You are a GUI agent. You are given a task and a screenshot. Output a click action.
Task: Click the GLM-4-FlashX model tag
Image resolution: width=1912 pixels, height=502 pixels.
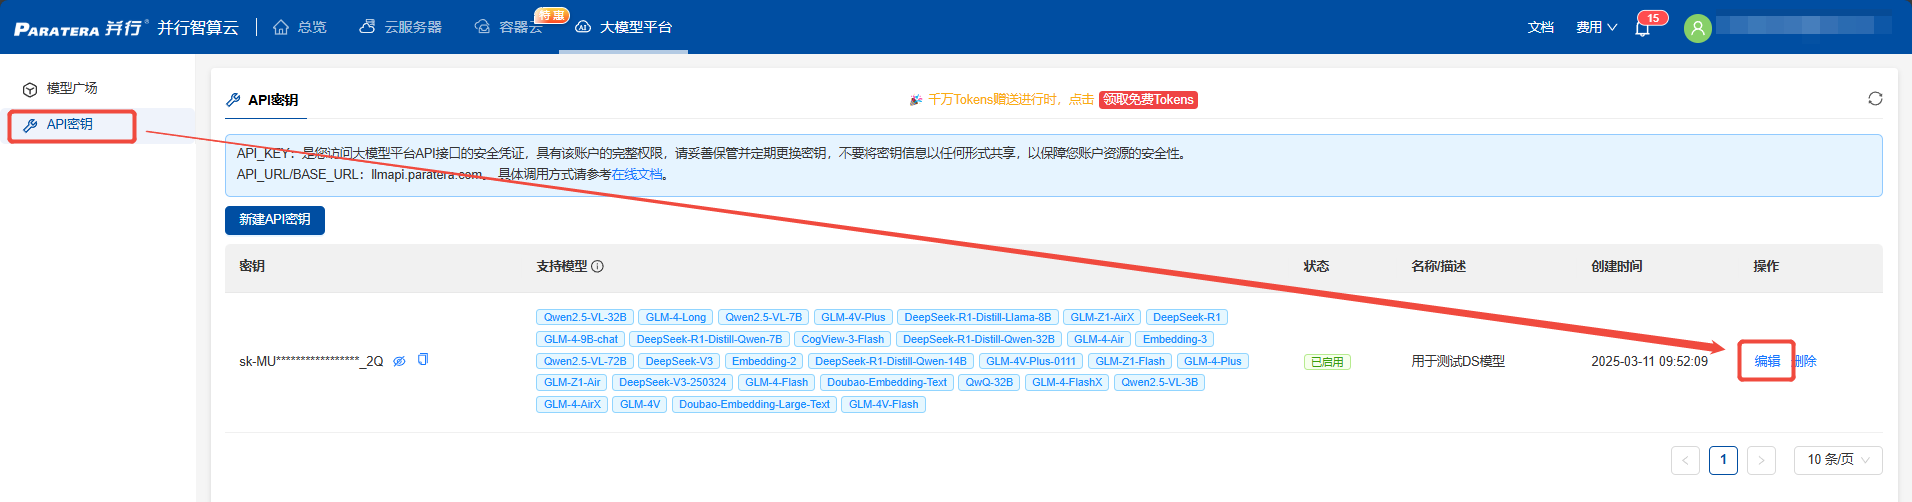[1067, 383]
